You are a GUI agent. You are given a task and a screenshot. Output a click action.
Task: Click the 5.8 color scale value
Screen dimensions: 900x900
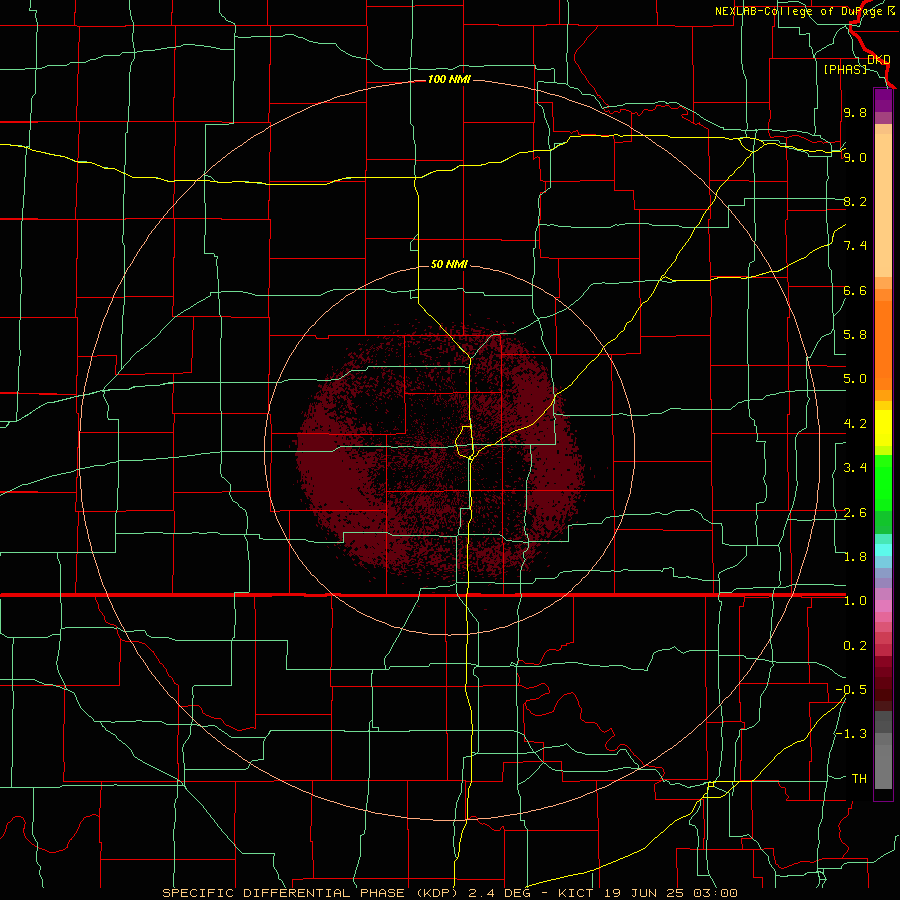coord(855,335)
